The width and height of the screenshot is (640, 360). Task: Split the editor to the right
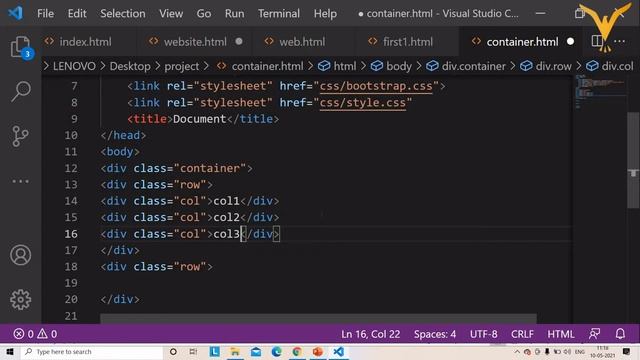(597, 41)
